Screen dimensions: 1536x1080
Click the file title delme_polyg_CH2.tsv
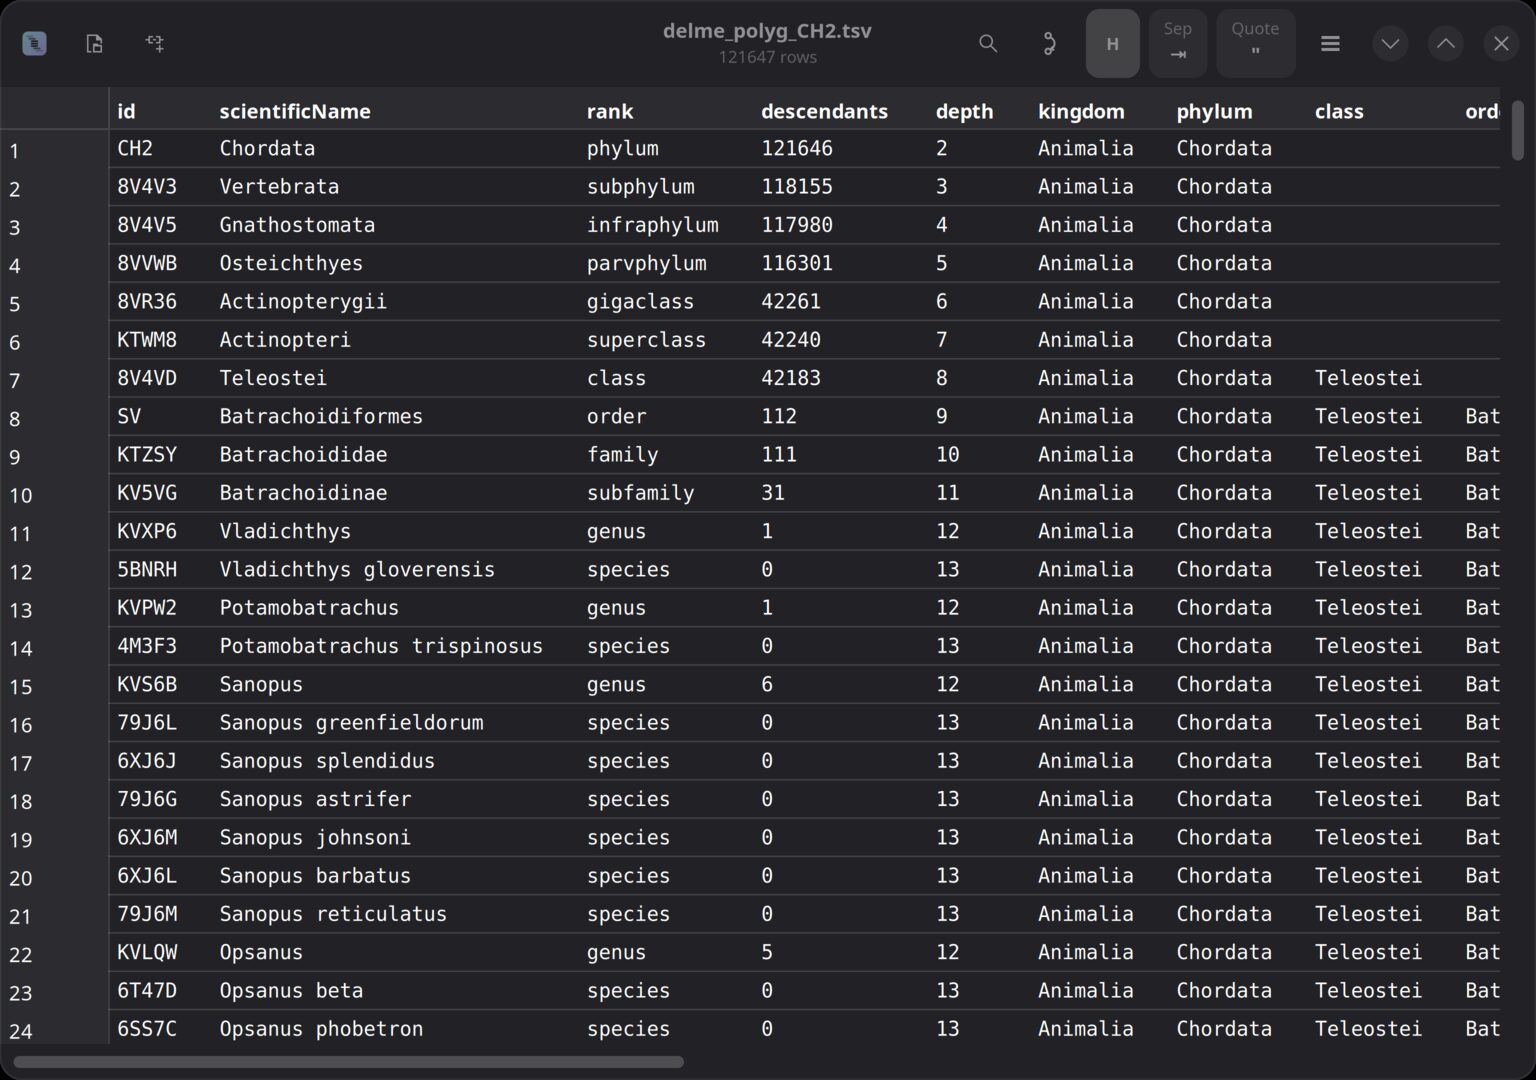pyautogui.click(x=767, y=31)
